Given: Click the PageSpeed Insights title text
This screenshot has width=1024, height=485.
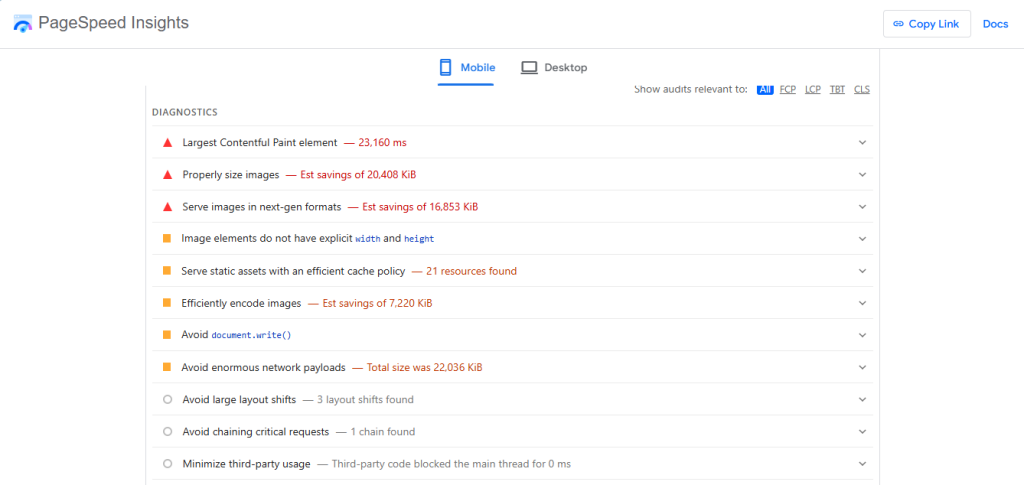Looking at the screenshot, I should (114, 23).
